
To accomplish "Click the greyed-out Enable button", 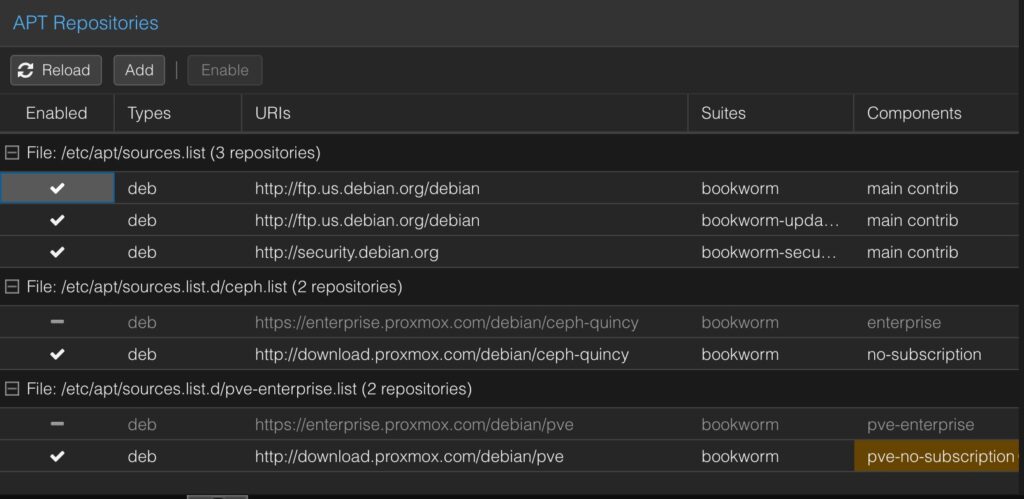I will (225, 71).
